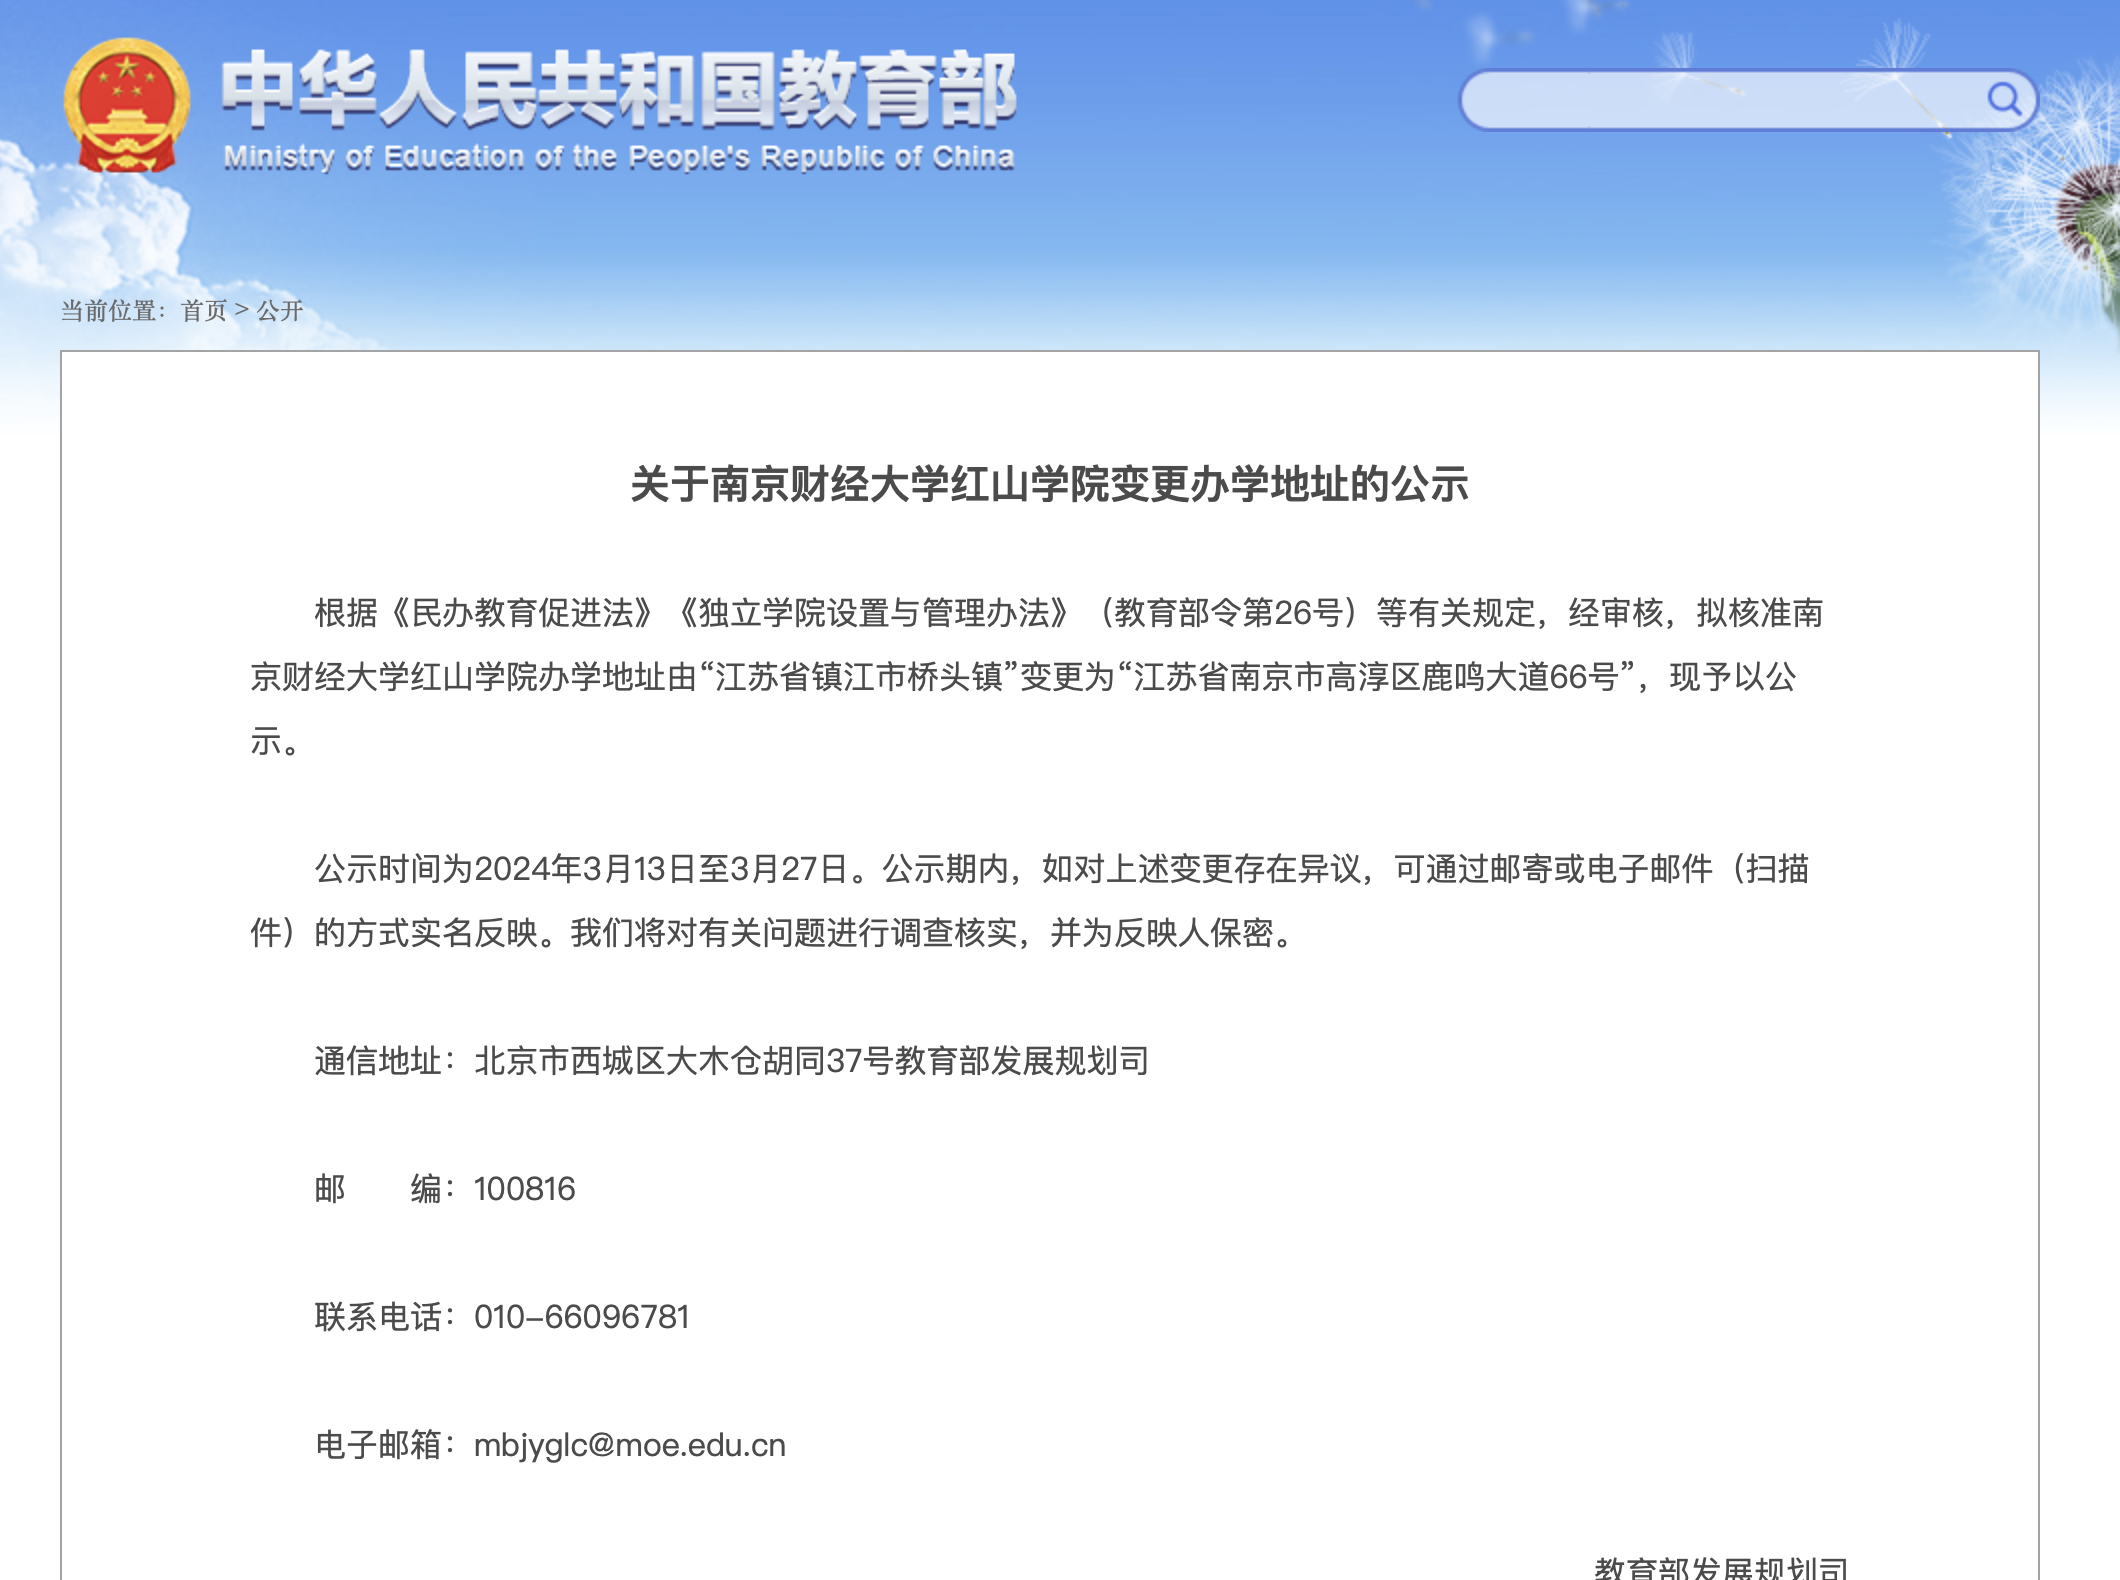Click the email address mbjyglc@moe.edu.cn
The width and height of the screenshot is (2120, 1580).
pos(630,1445)
